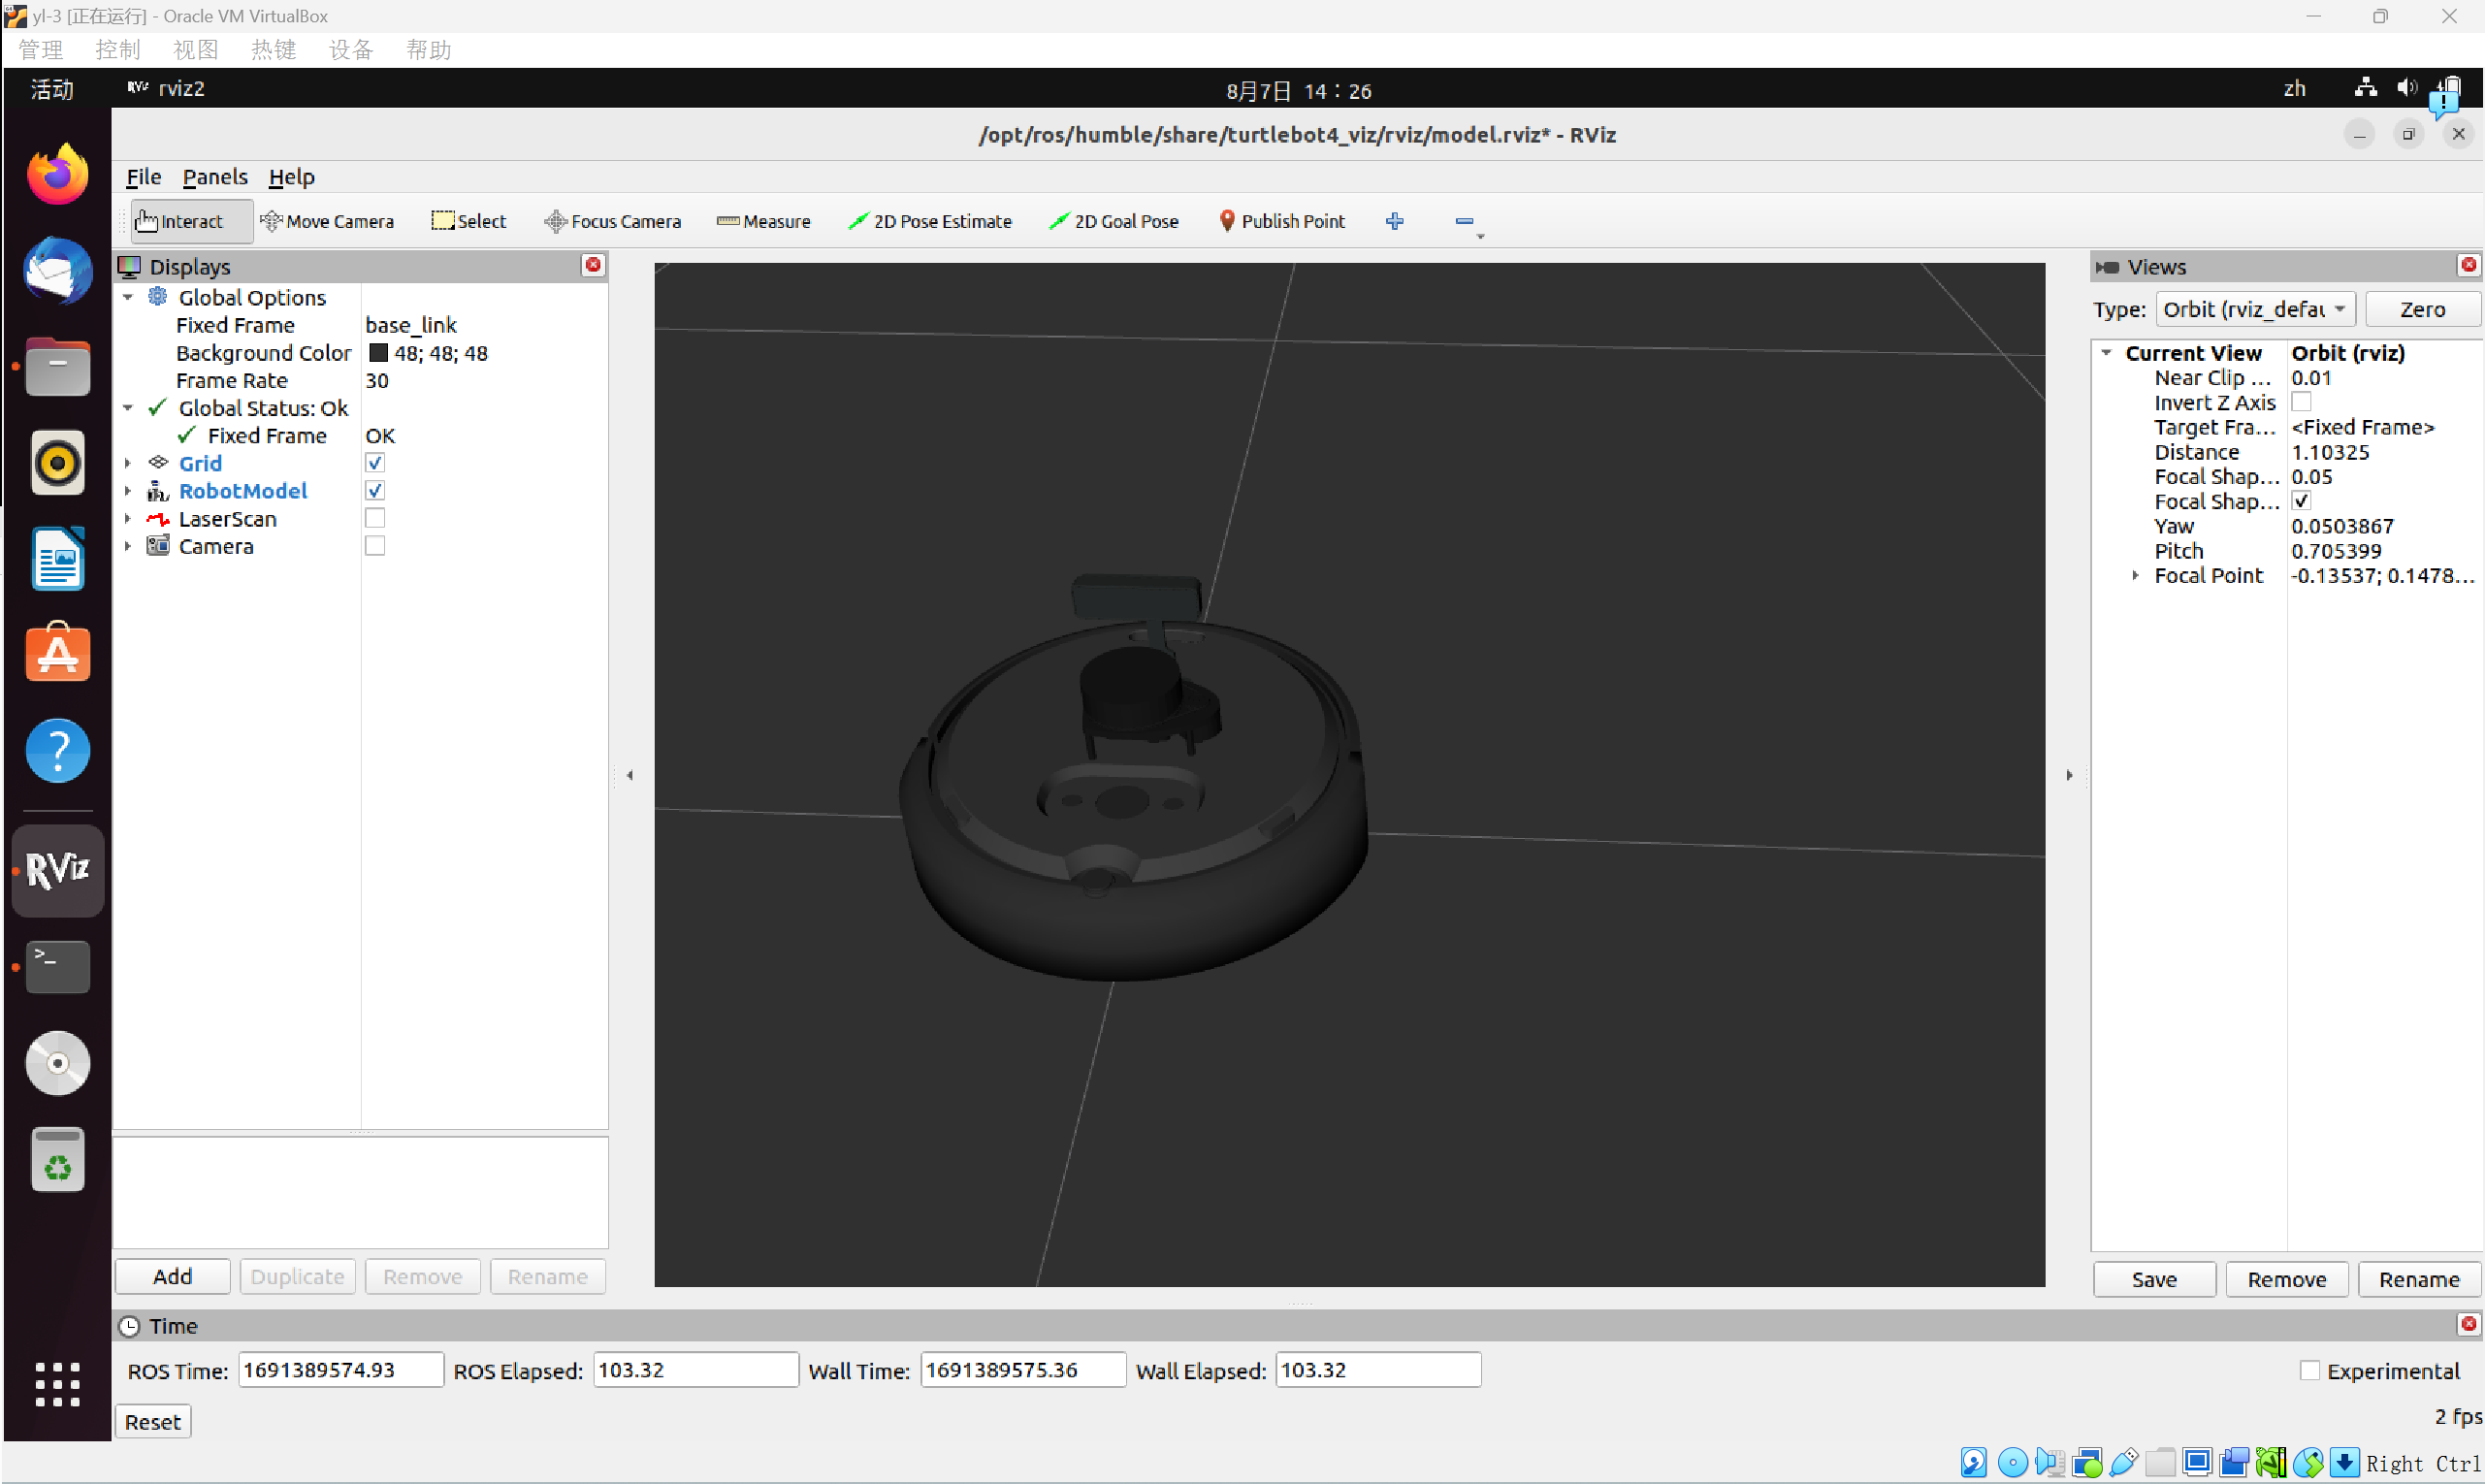The width and height of the screenshot is (2485, 1484).
Task: Open the Files manager in dock
Action: [x=57, y=366]
